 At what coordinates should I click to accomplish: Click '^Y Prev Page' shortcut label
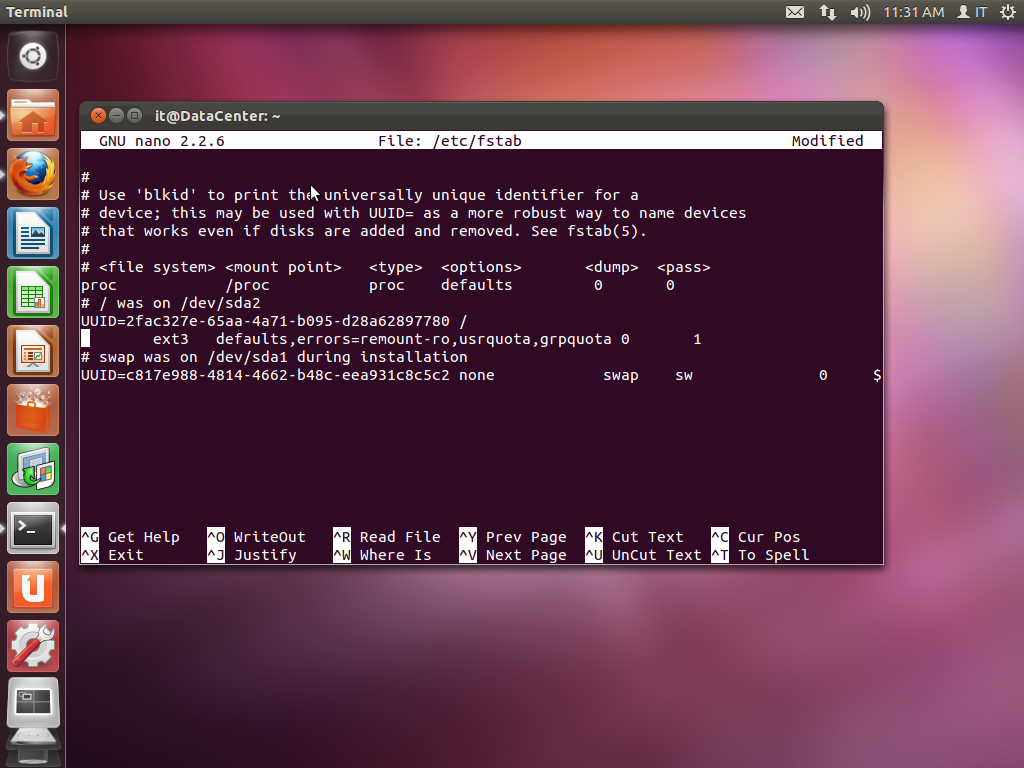[513, 537]
